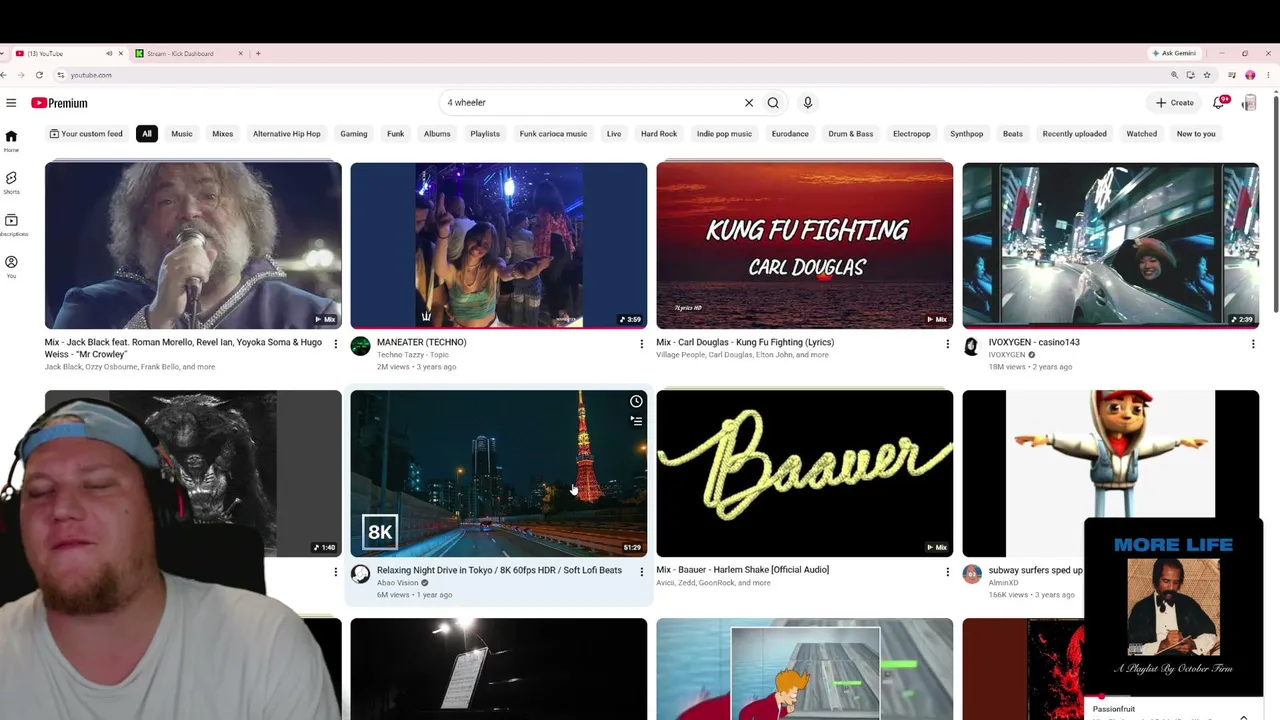This screenshot has height=720, width=1280.
Task: Start voice search with the microphone
Action: [808, 103]
